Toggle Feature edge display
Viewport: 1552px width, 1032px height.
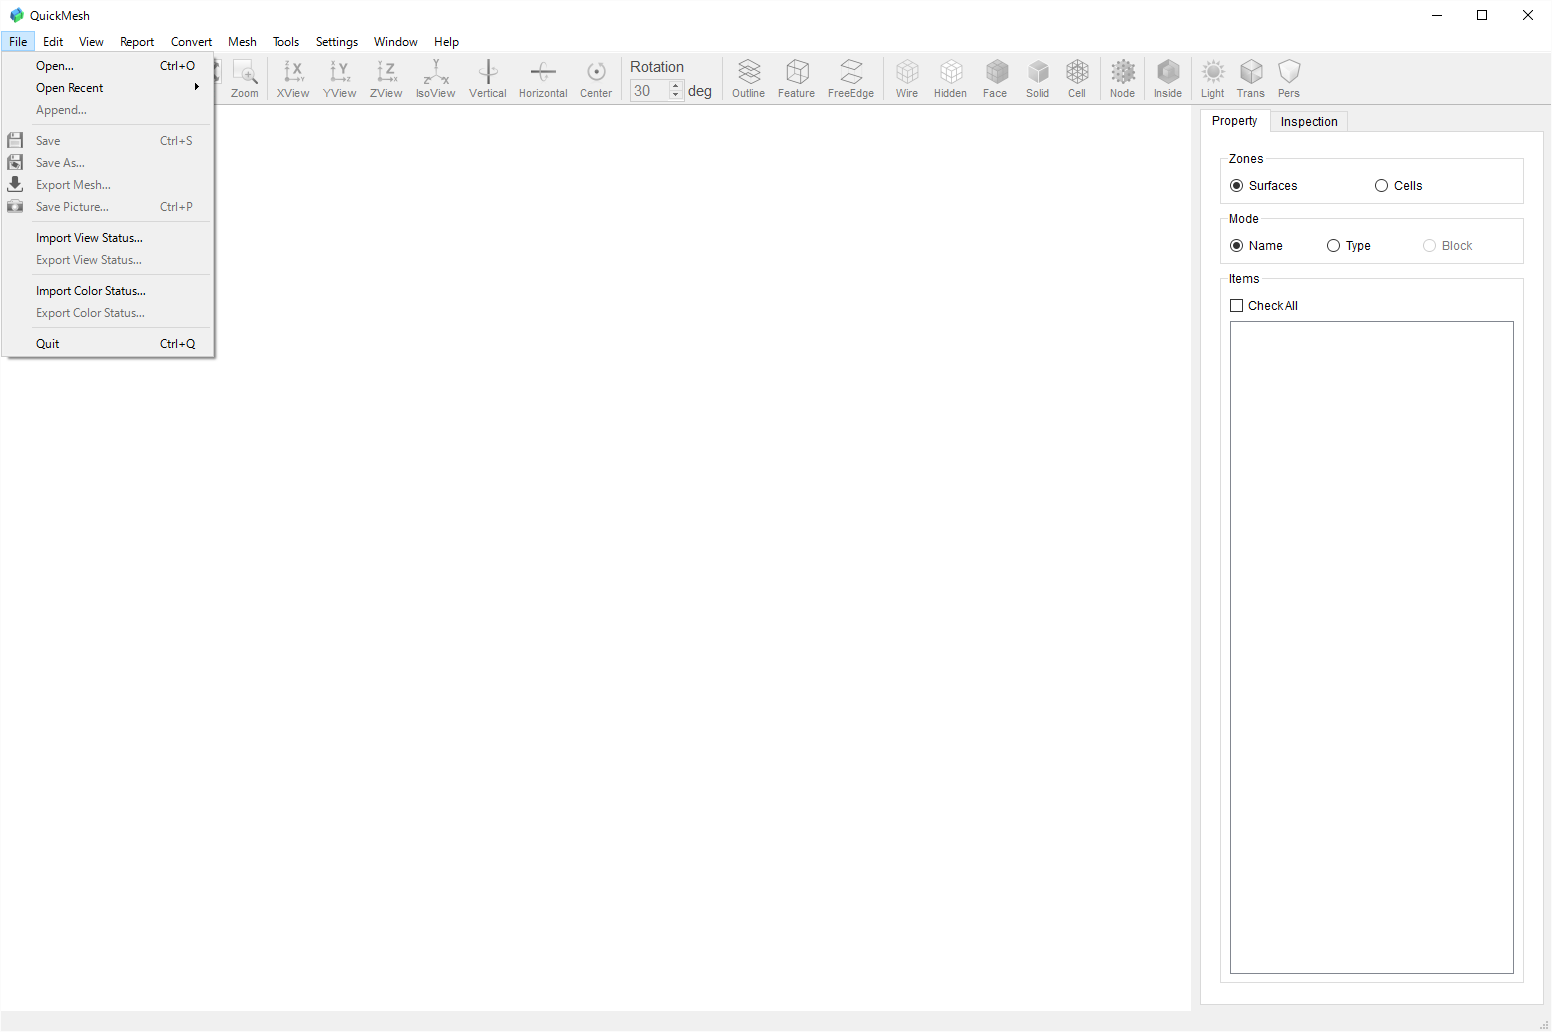[x=797, y=78]
